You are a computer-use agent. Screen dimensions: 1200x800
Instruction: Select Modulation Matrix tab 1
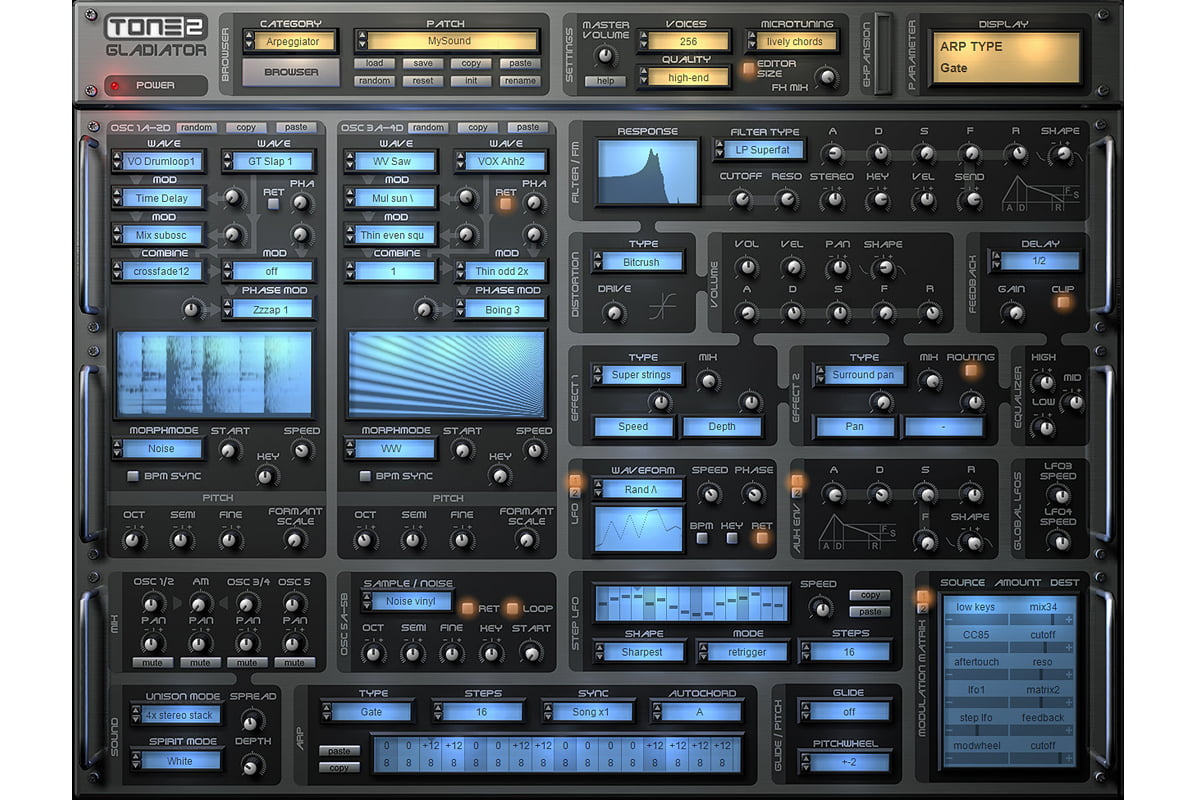(x=923, y=596)
